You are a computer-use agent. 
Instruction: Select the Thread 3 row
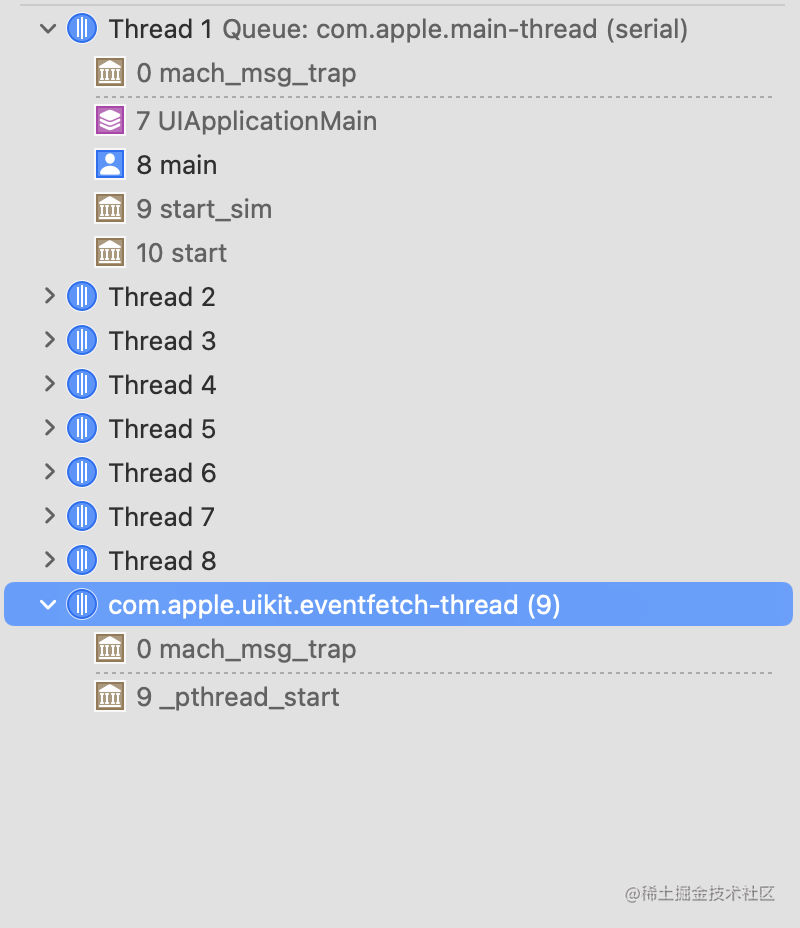[x=162, y=341]
